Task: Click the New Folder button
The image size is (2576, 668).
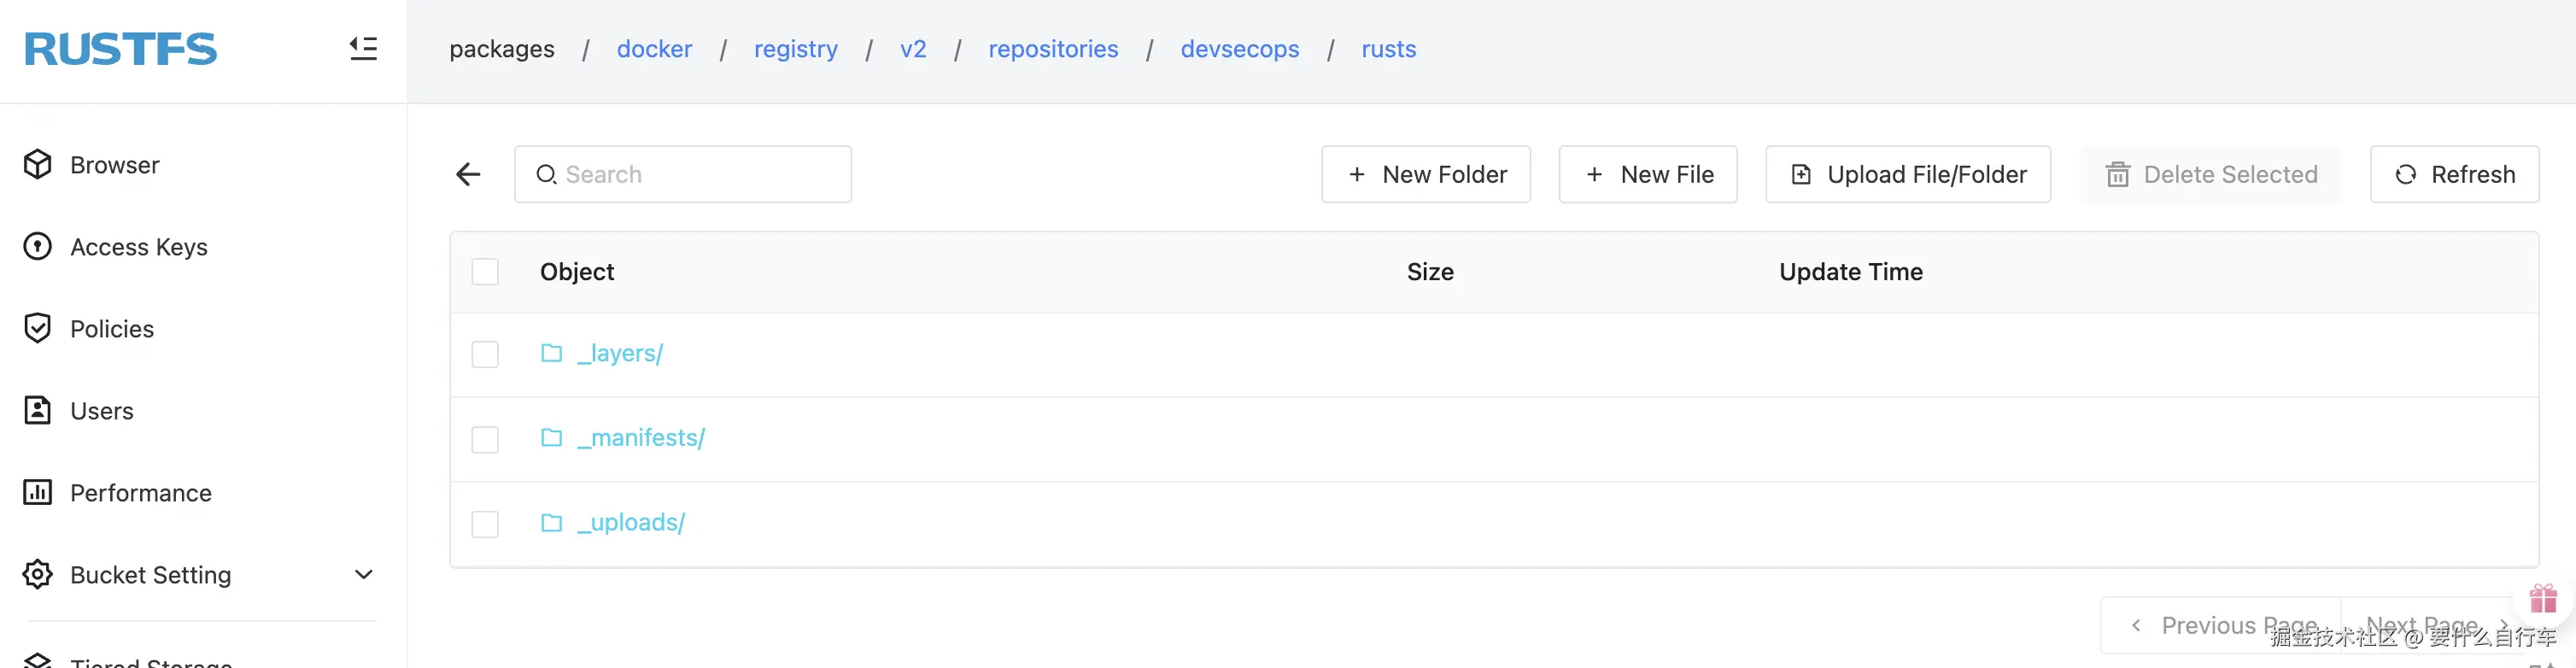Action: click(x=1425, y=175)
